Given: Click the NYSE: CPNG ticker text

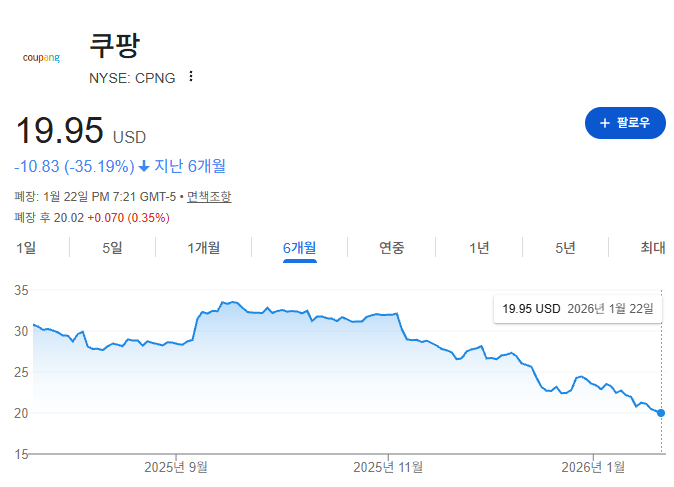Looking at the screenshot, I should click(x=132, y=77).
